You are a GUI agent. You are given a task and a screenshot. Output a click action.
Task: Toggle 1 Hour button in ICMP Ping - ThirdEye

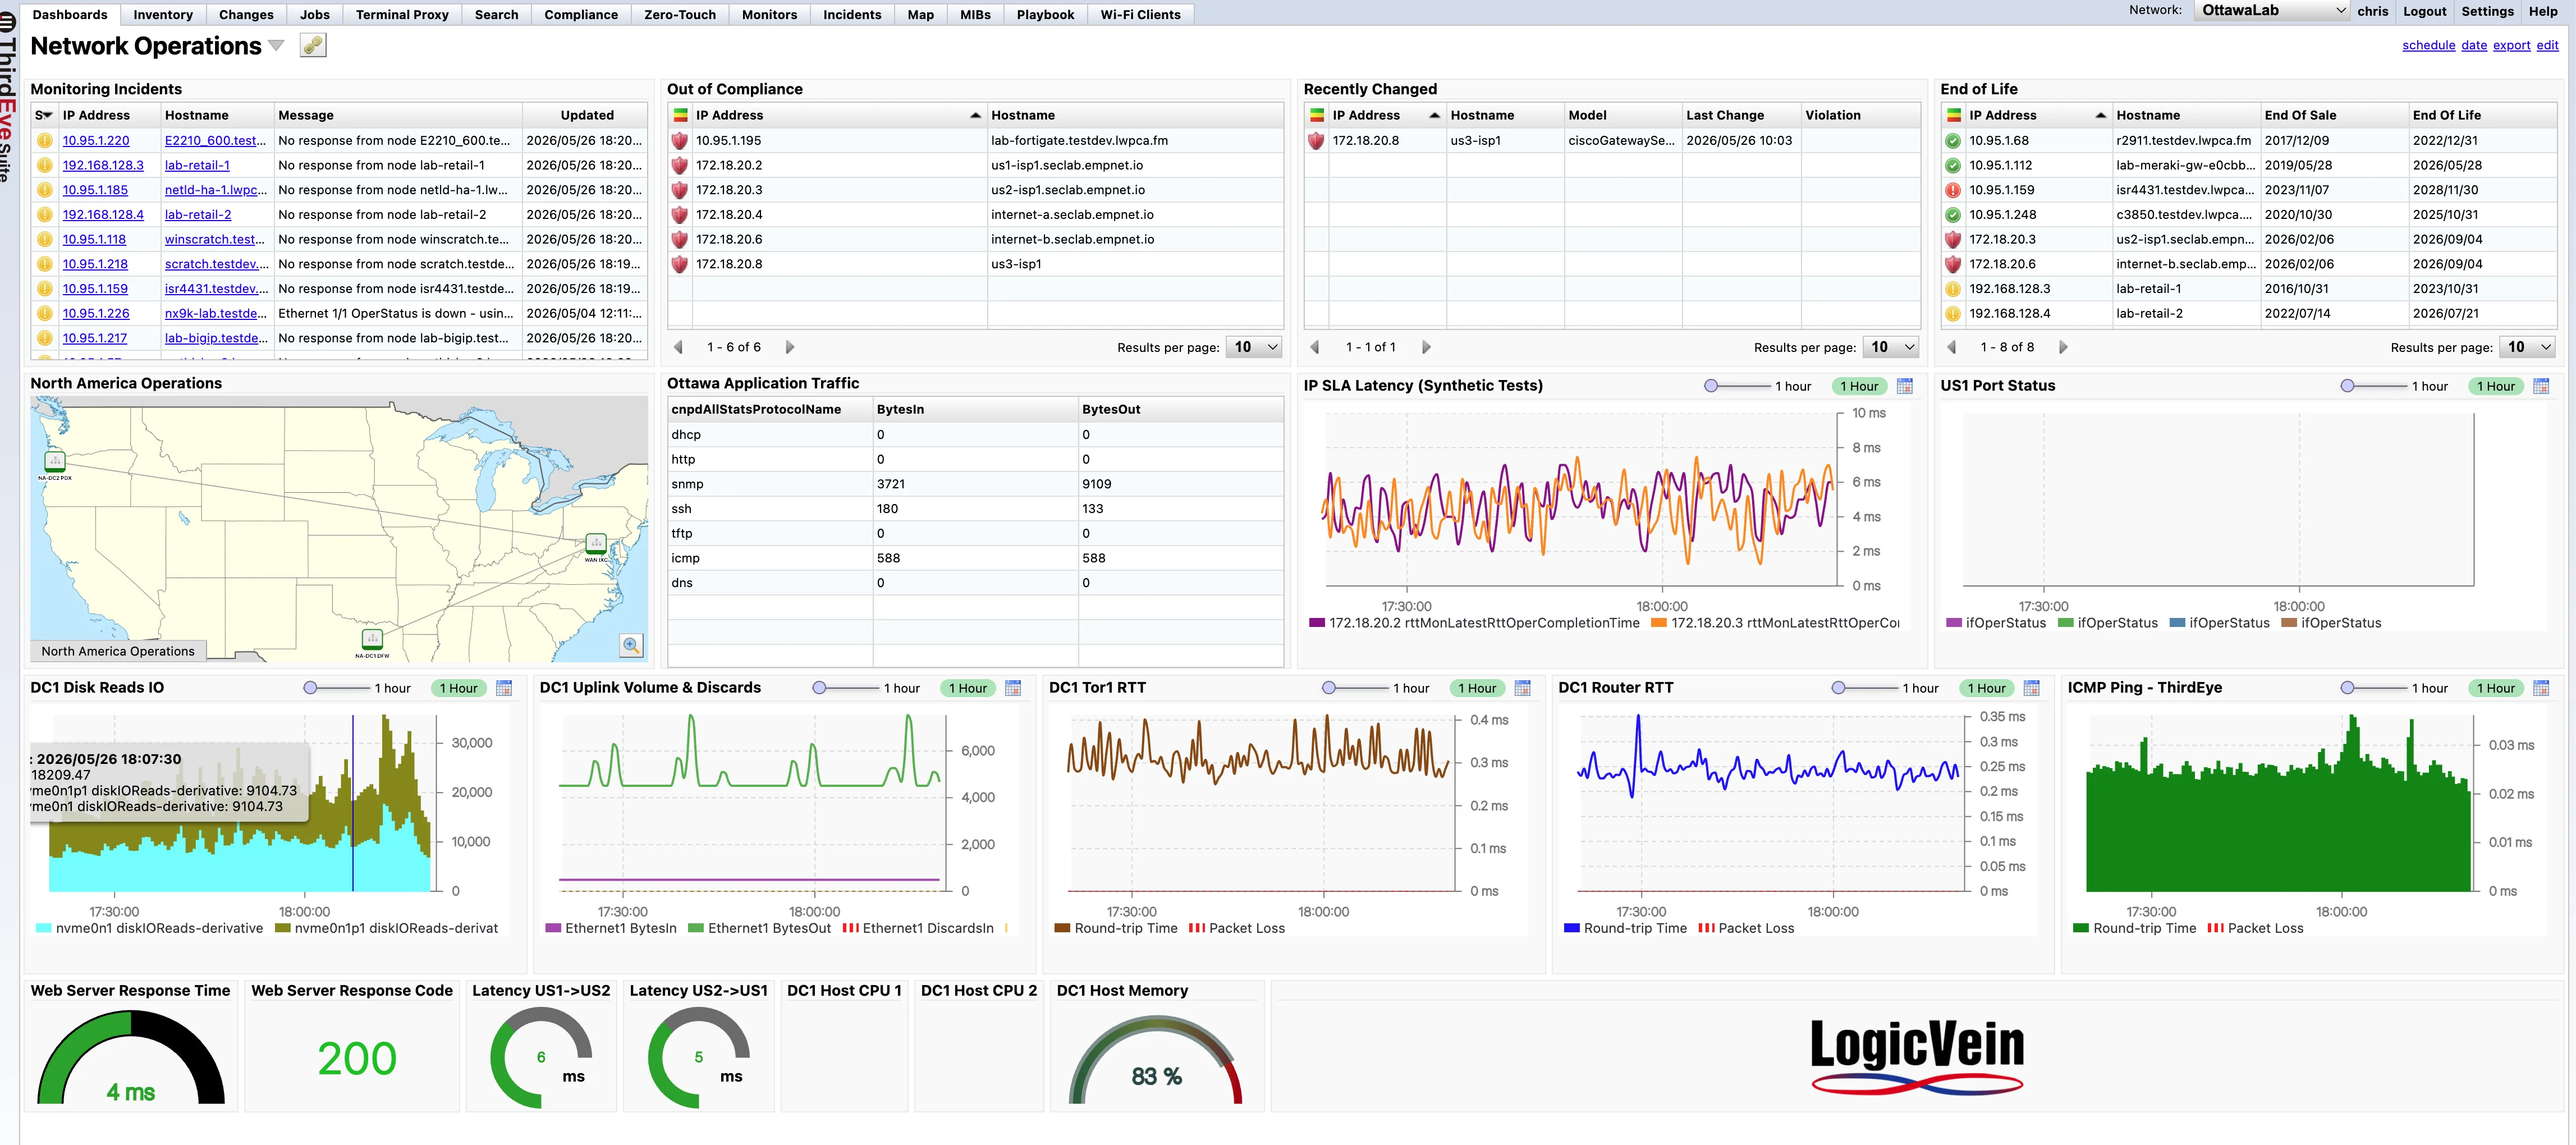(x=2495, y=688)
